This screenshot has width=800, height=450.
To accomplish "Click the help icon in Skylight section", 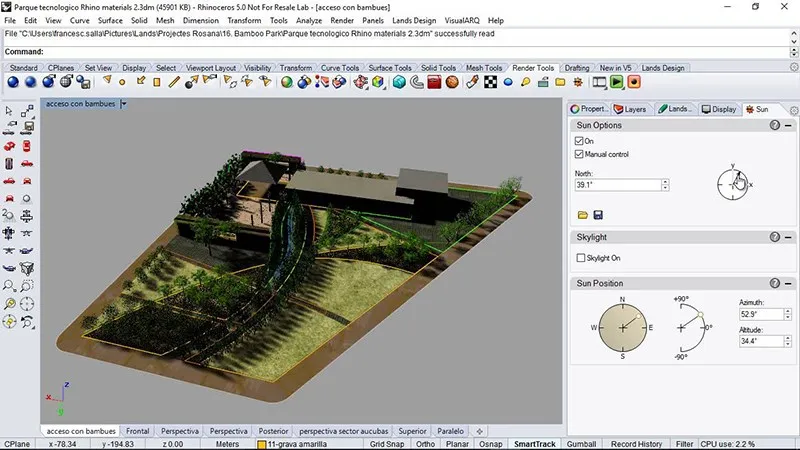I will (x=774, y=237).
